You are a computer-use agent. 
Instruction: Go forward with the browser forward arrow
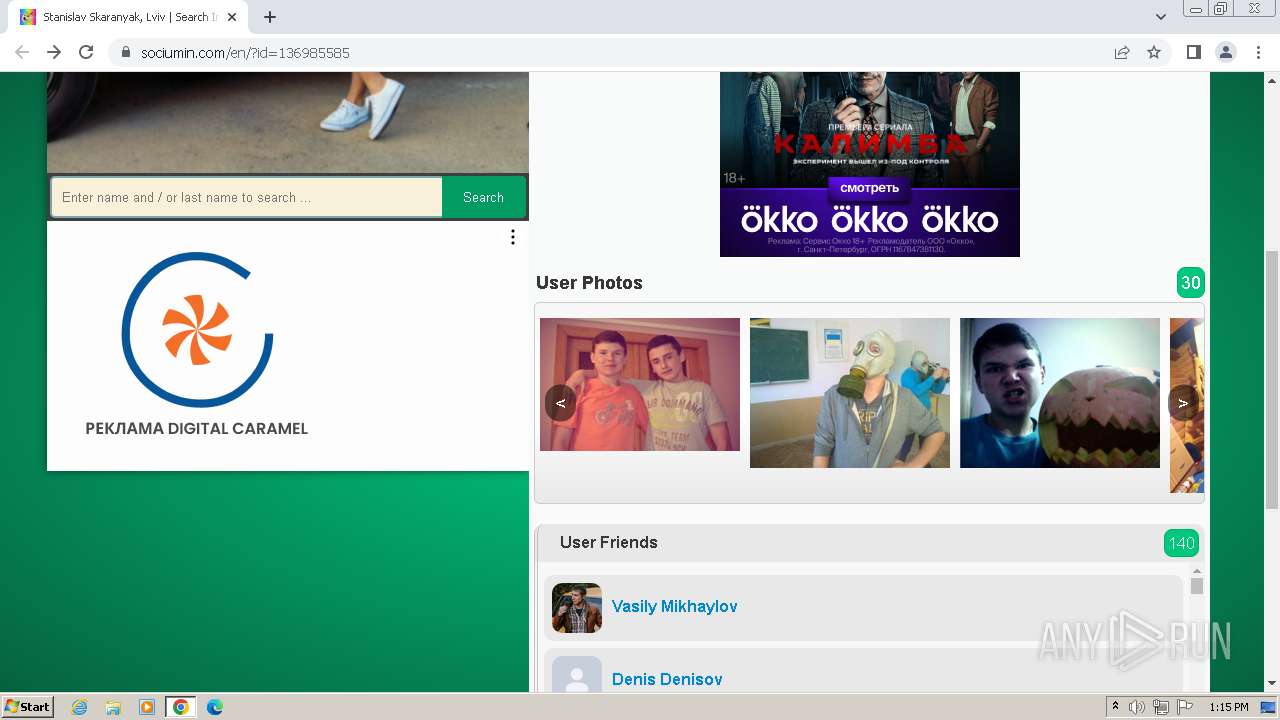[54, 52]
